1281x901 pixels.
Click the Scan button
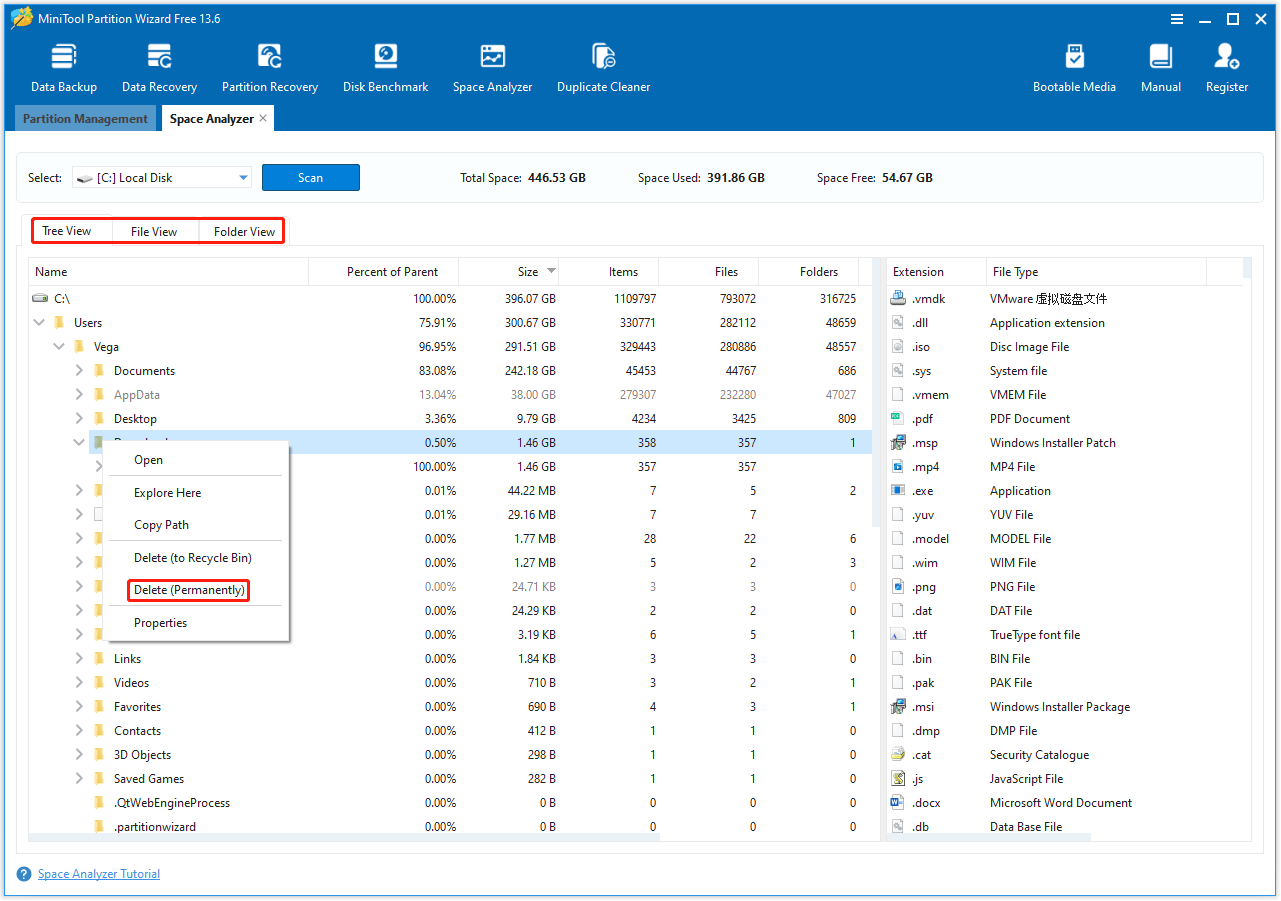(x=310, y=177)
